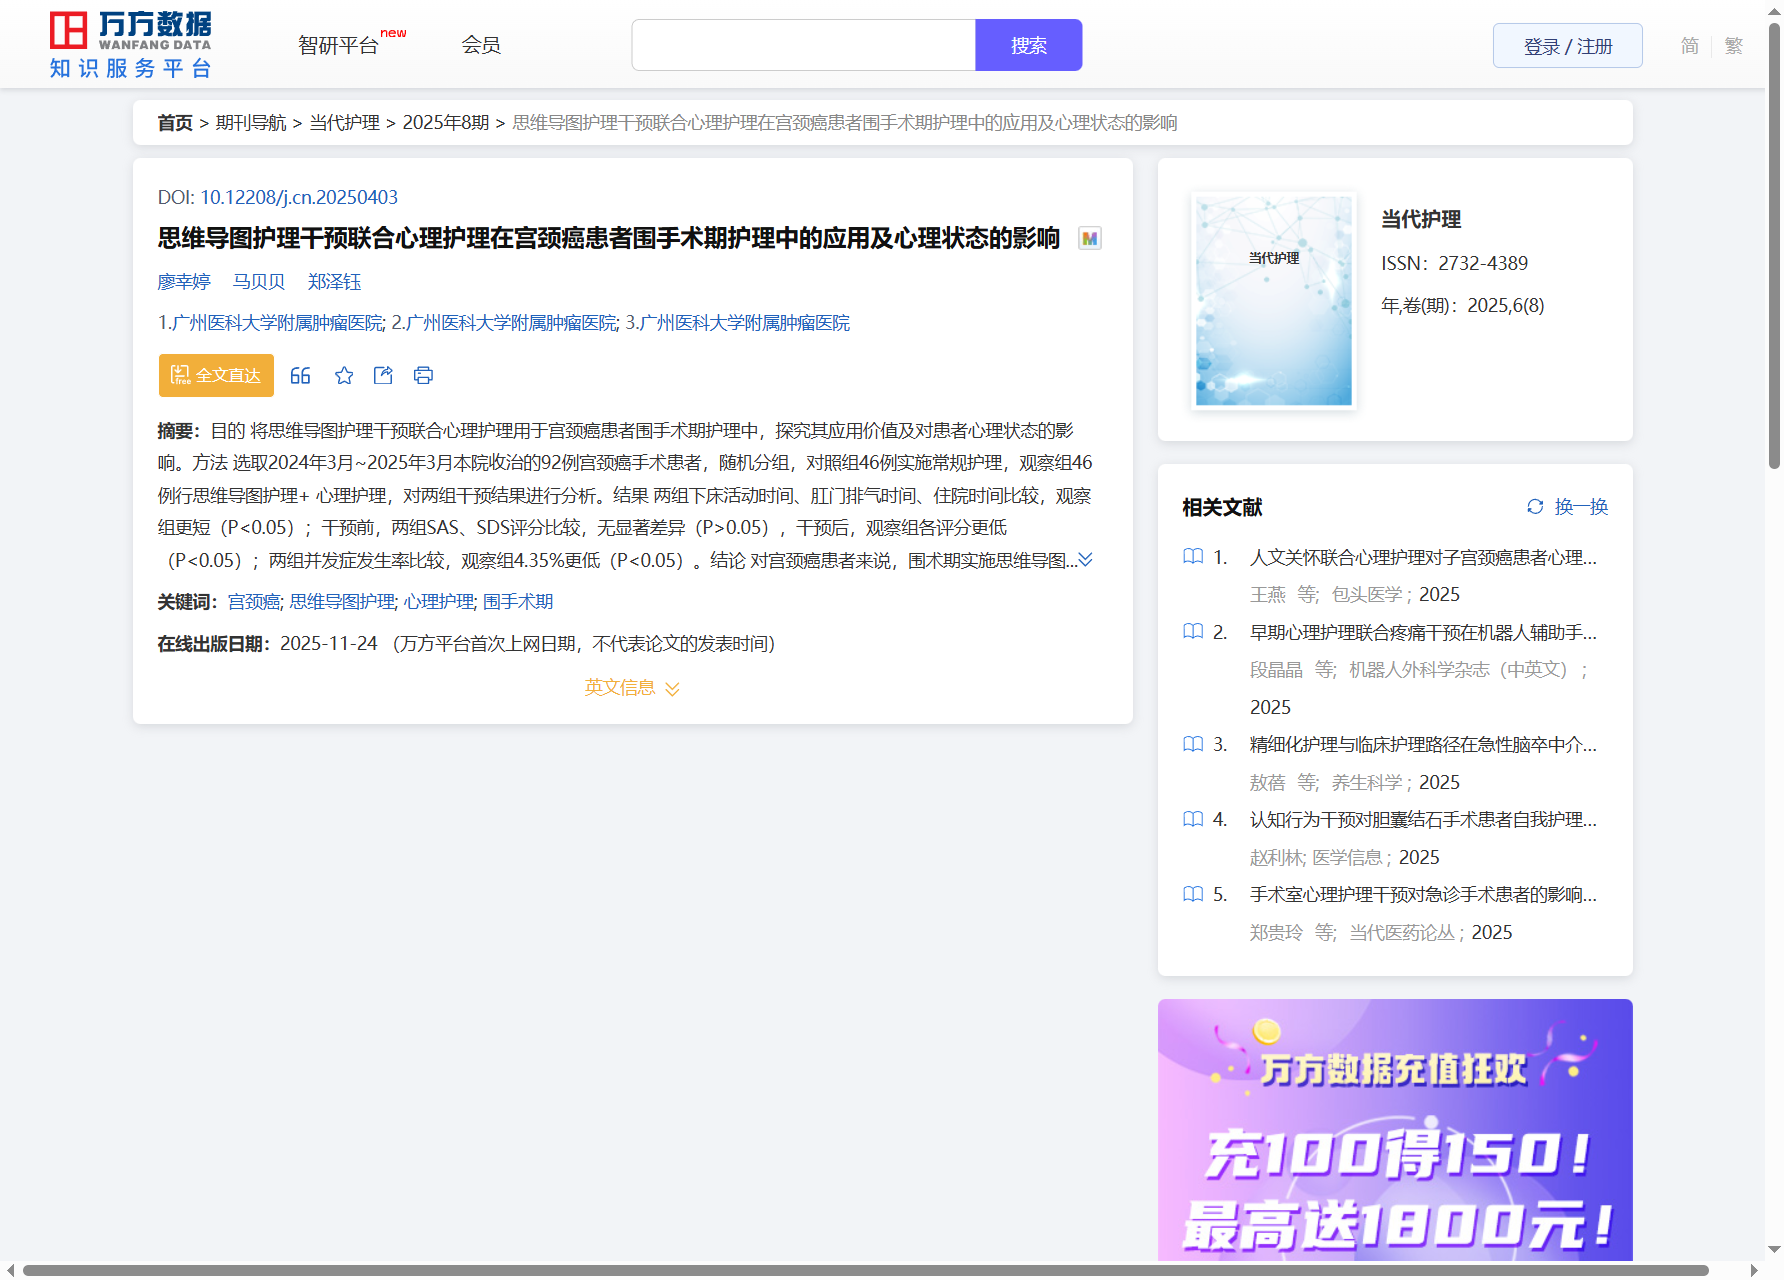Click the 全文直达 full-text button
Screen dimensions: 1784x1280
pos(216,375)
